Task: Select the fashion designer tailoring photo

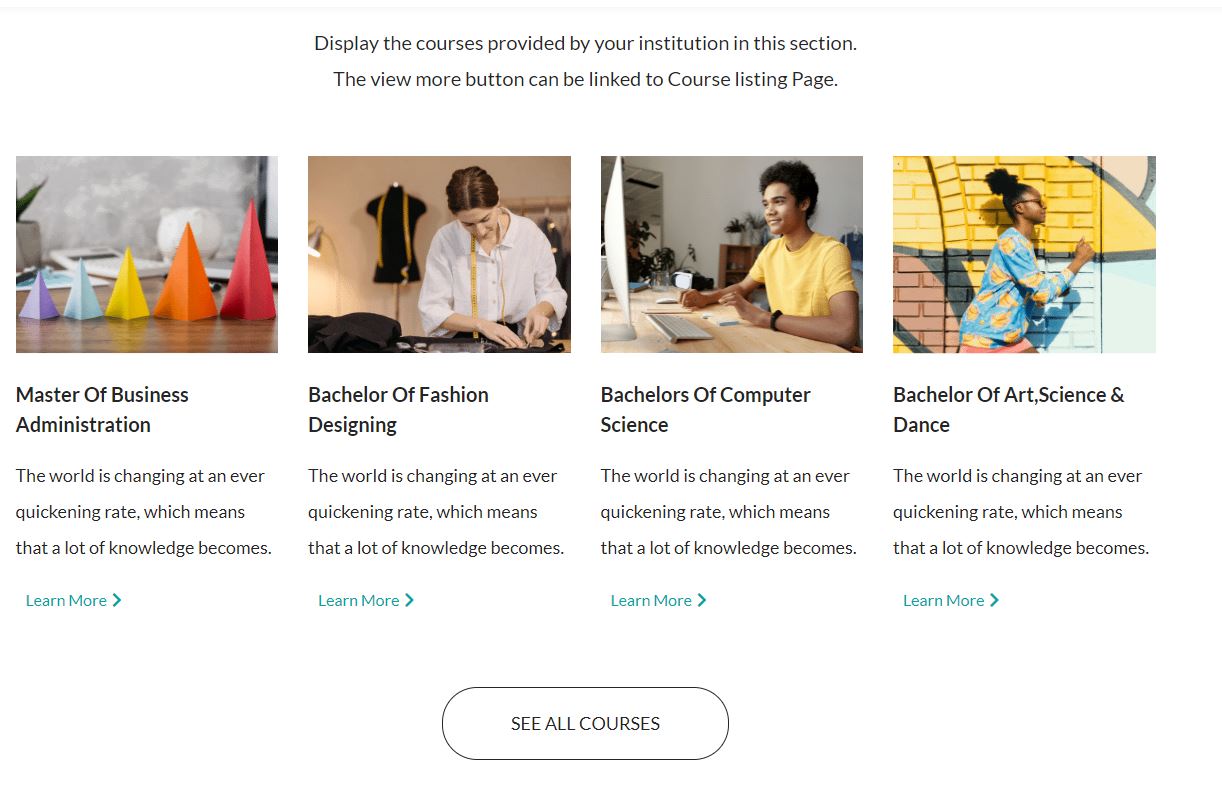Action: click(439, 254)
